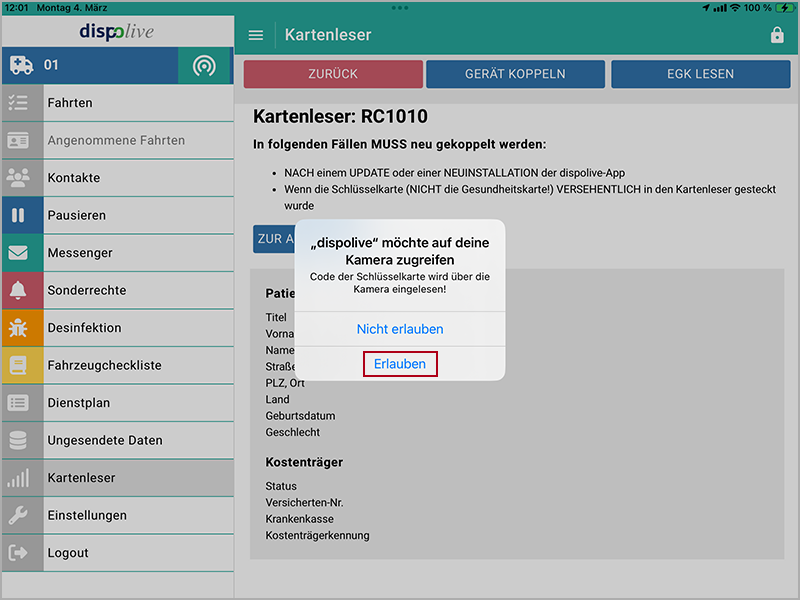This screenshot has height=600, width=800.
Task: Tap the Kontakte people icon
Action: (x=18, y=178)
